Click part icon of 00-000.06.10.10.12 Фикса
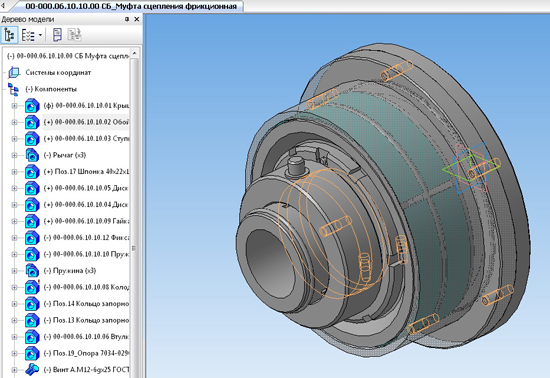Image resolution: width=550 pixels, height=378 pixels. click(x=32, y=238)
